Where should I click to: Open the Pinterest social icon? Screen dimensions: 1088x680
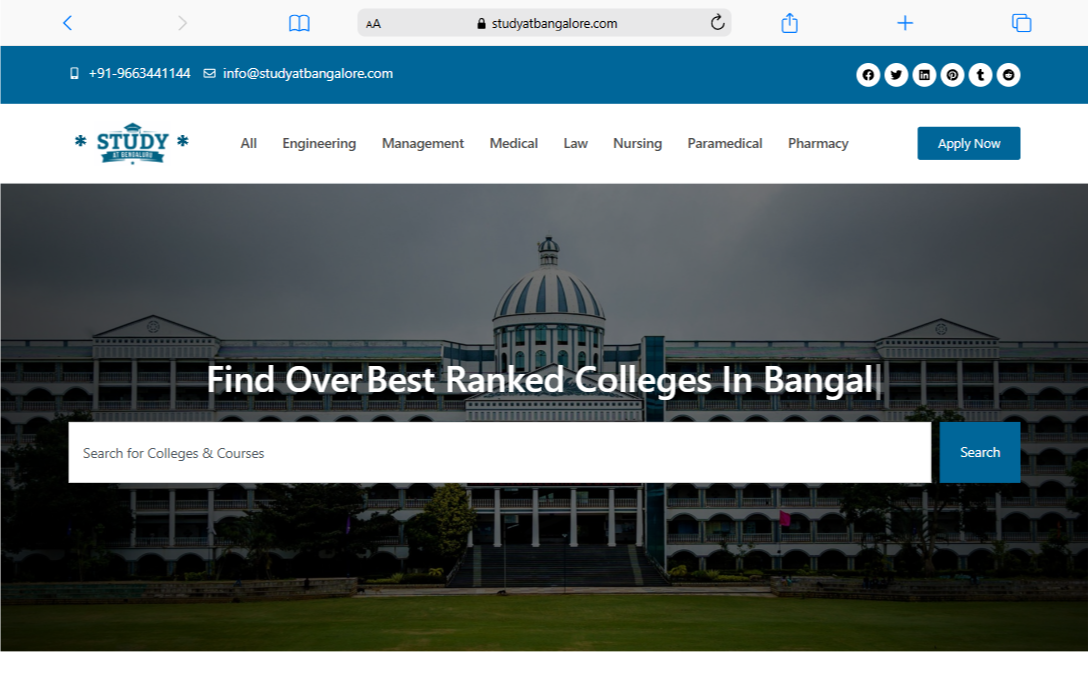pyautogui.click(x=952, y=75)
